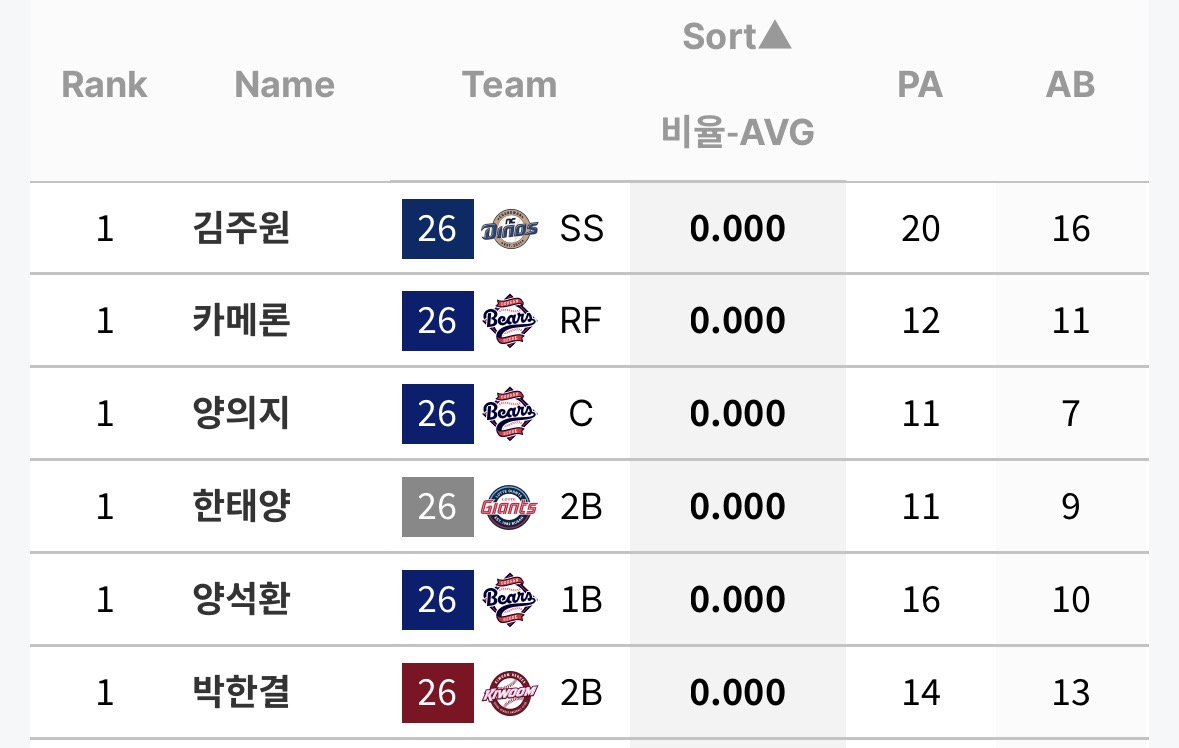Open player page for 카메론
This screenshot has height=748, width=1179.
click(240, 321)
